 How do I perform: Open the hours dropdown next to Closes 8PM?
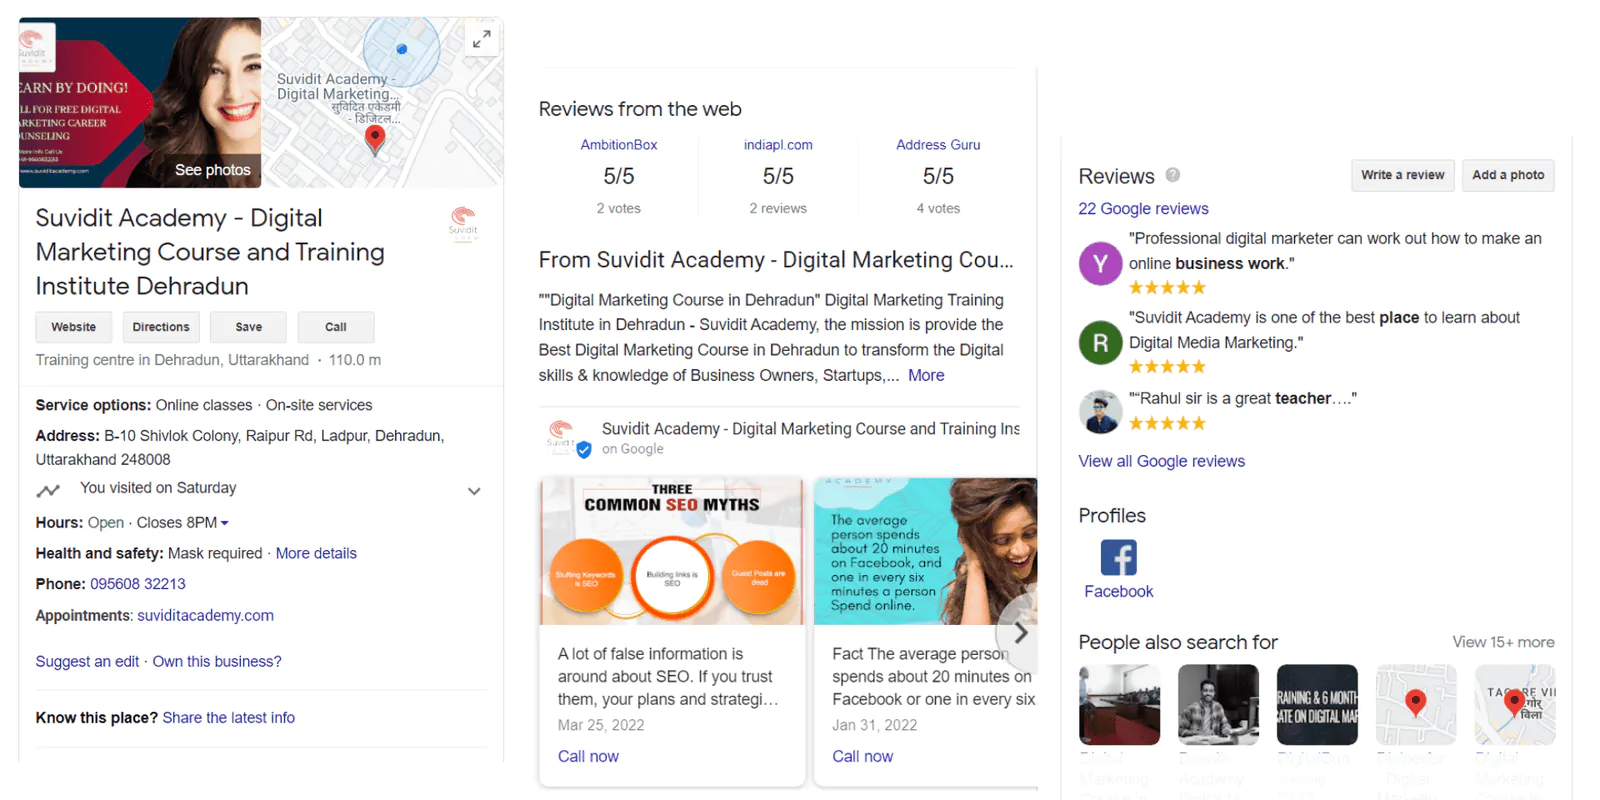(x=225, y=523)
